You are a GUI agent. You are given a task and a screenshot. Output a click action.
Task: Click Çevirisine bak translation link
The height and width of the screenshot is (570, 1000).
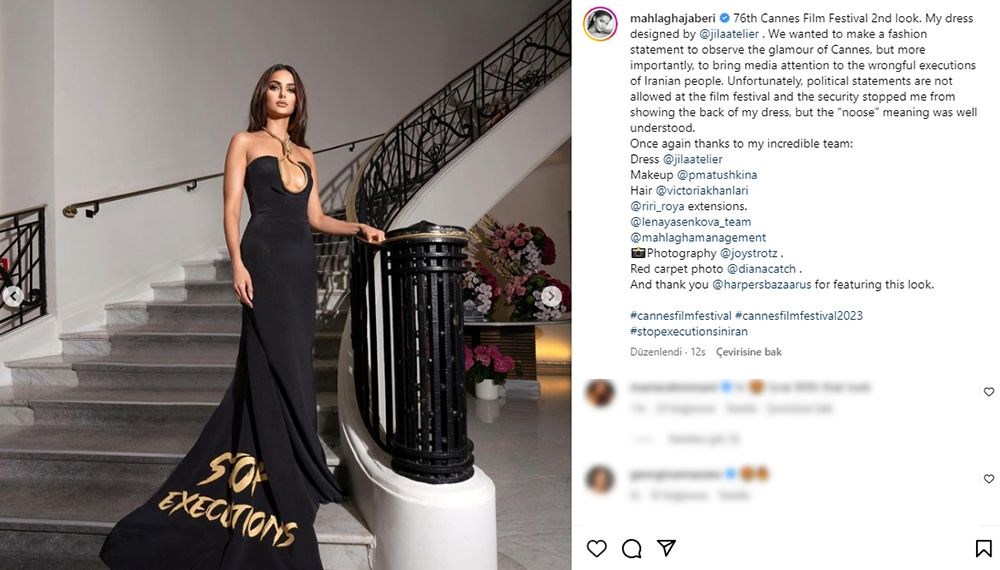[x=748, y=352]
